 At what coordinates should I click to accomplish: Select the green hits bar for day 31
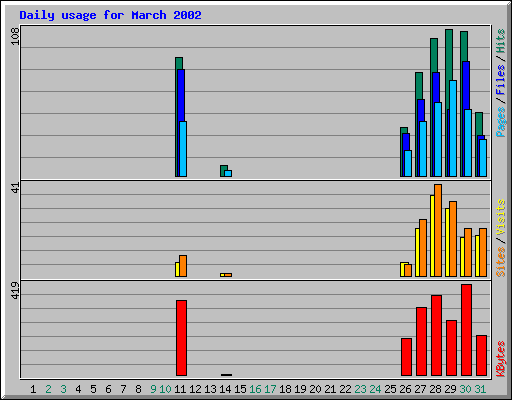tap(479, 123)
